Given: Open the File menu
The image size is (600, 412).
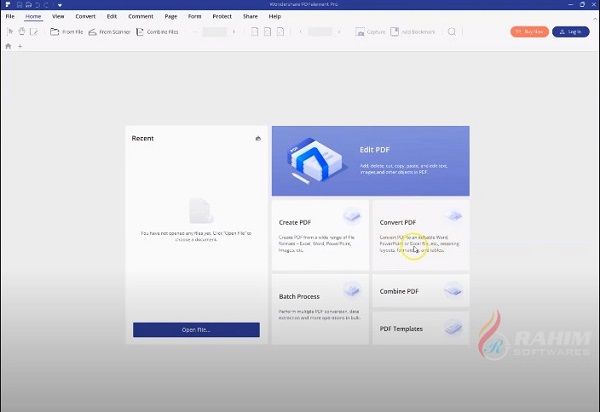Looking at the screenshot, I should coord(10,16).
